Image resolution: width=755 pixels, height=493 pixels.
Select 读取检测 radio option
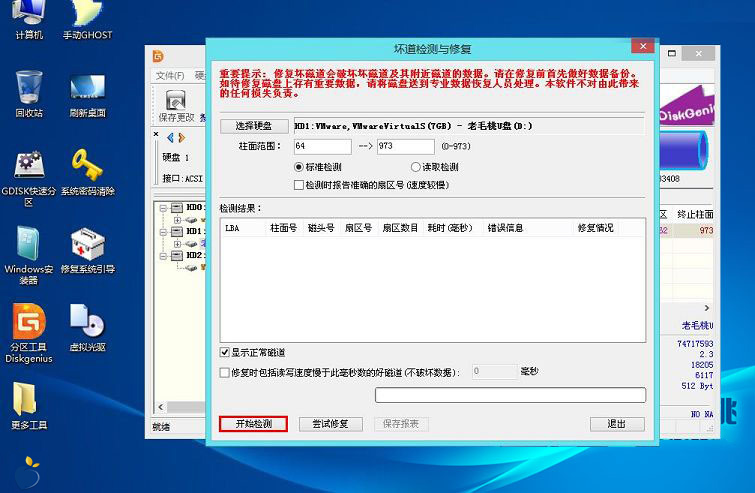point(435,167)
